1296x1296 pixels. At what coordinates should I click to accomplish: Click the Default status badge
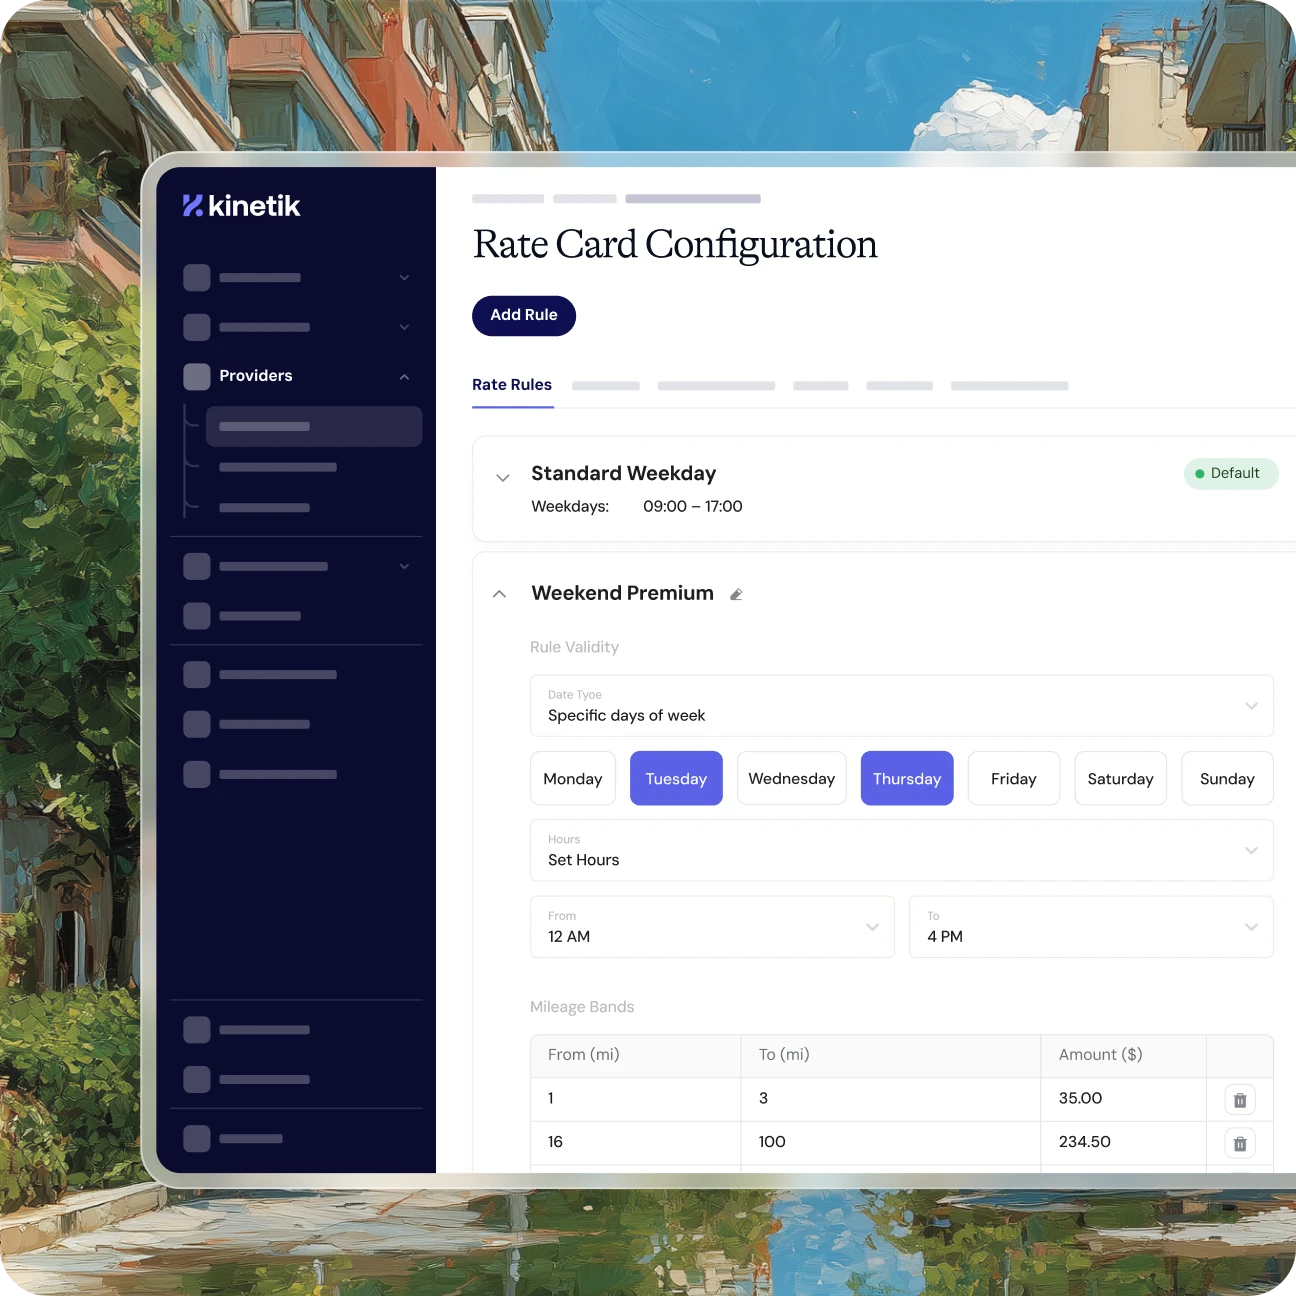(x=1231, y=474)
